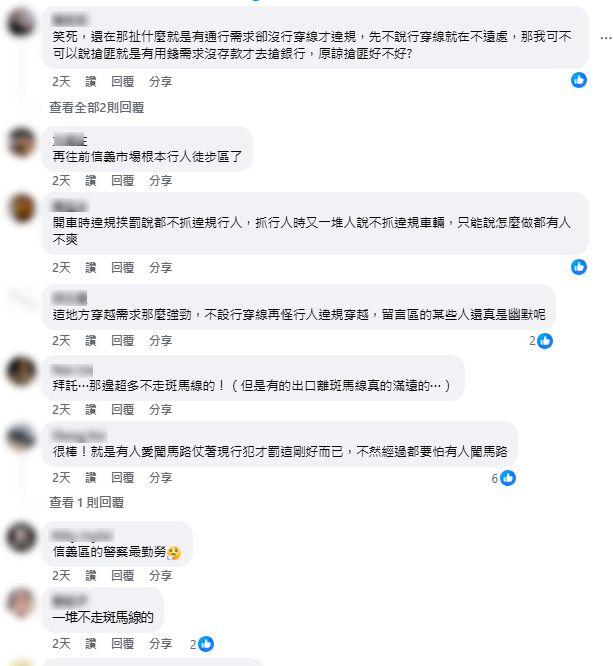The height and width of the screenshot is (666, 613).
Task: Expand 查看全部2則回覆 under the first comment
Action: 97,107
